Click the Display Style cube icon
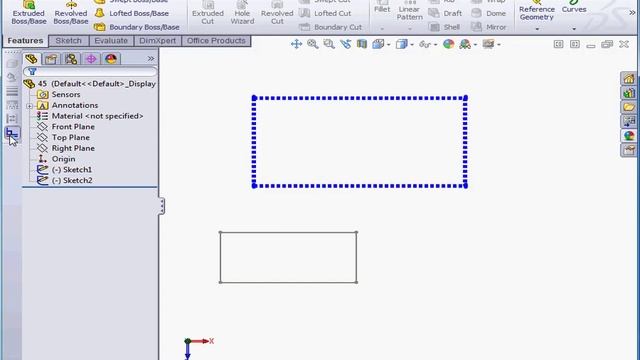Viewport: 640px width, 360px height. coord(401,44)
